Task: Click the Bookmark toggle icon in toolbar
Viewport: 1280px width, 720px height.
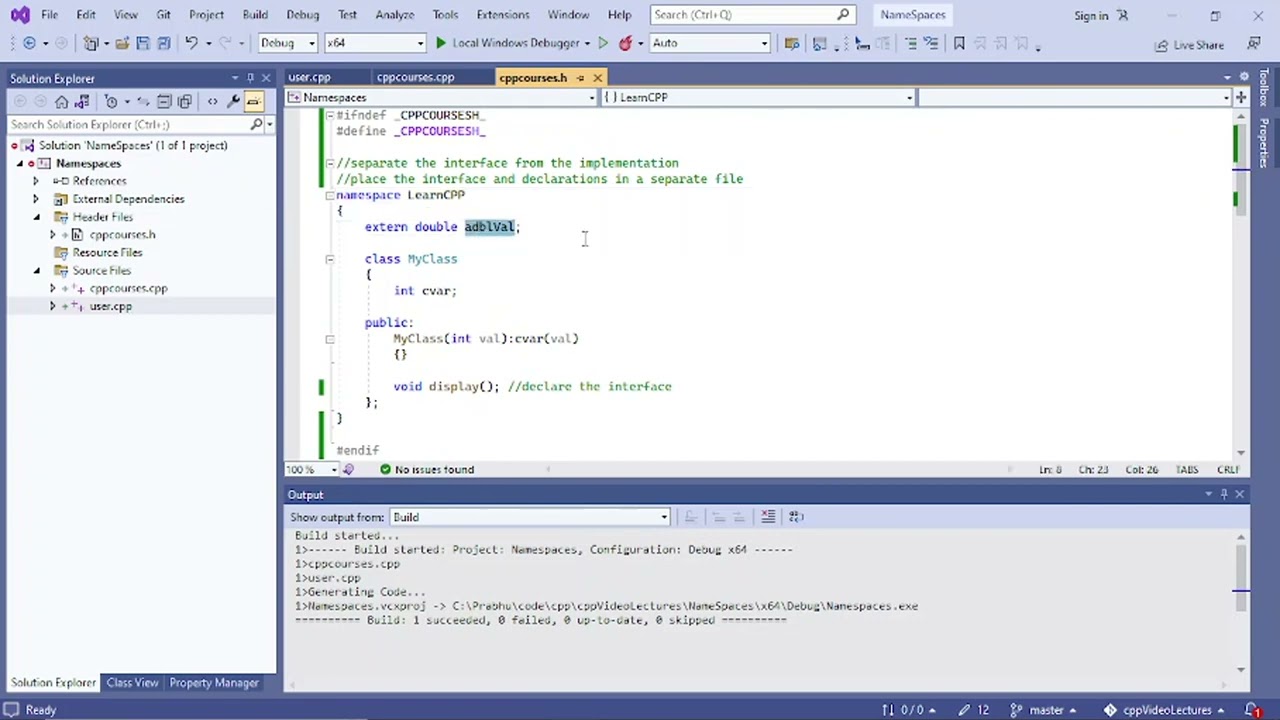Action: pos(959,43)
